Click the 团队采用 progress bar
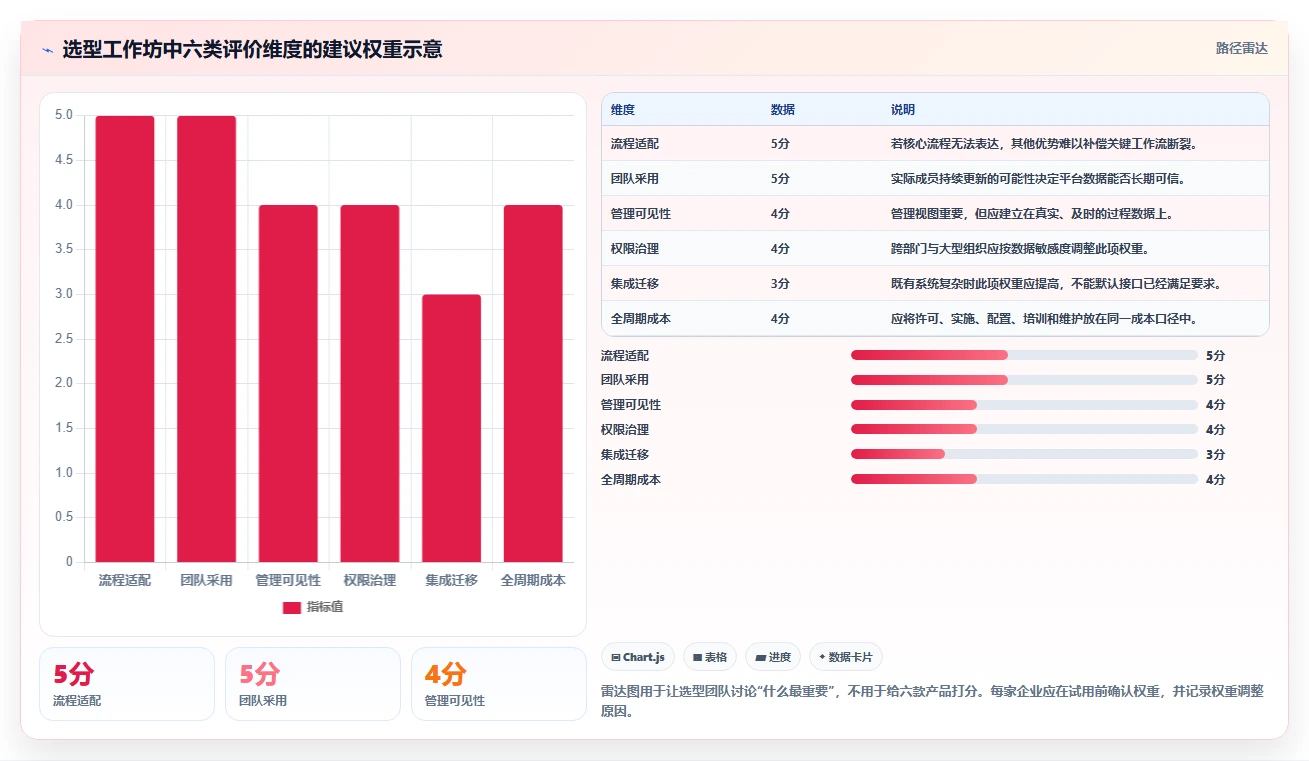This screenshot has width=1309, height=761. 1024,380
